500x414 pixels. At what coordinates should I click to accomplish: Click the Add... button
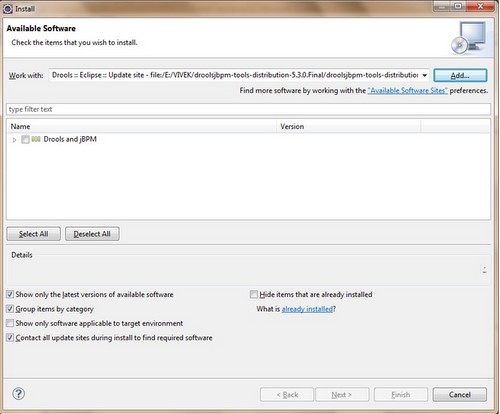460,75
